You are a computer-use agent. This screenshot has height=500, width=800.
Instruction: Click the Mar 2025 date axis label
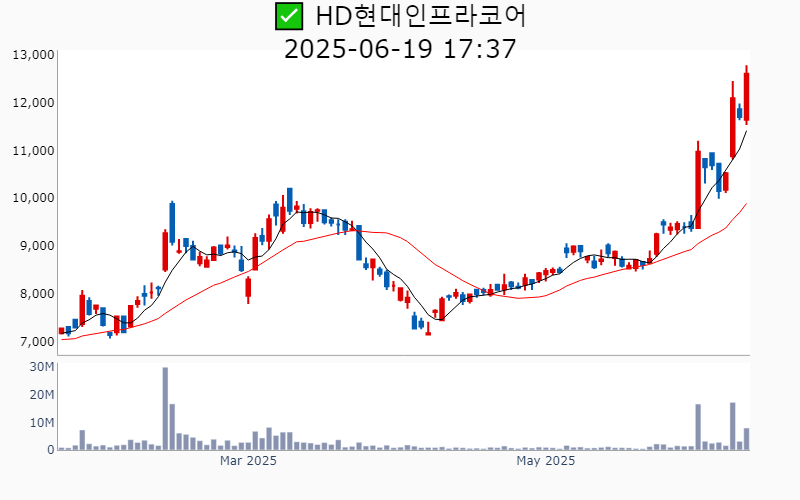248,461
